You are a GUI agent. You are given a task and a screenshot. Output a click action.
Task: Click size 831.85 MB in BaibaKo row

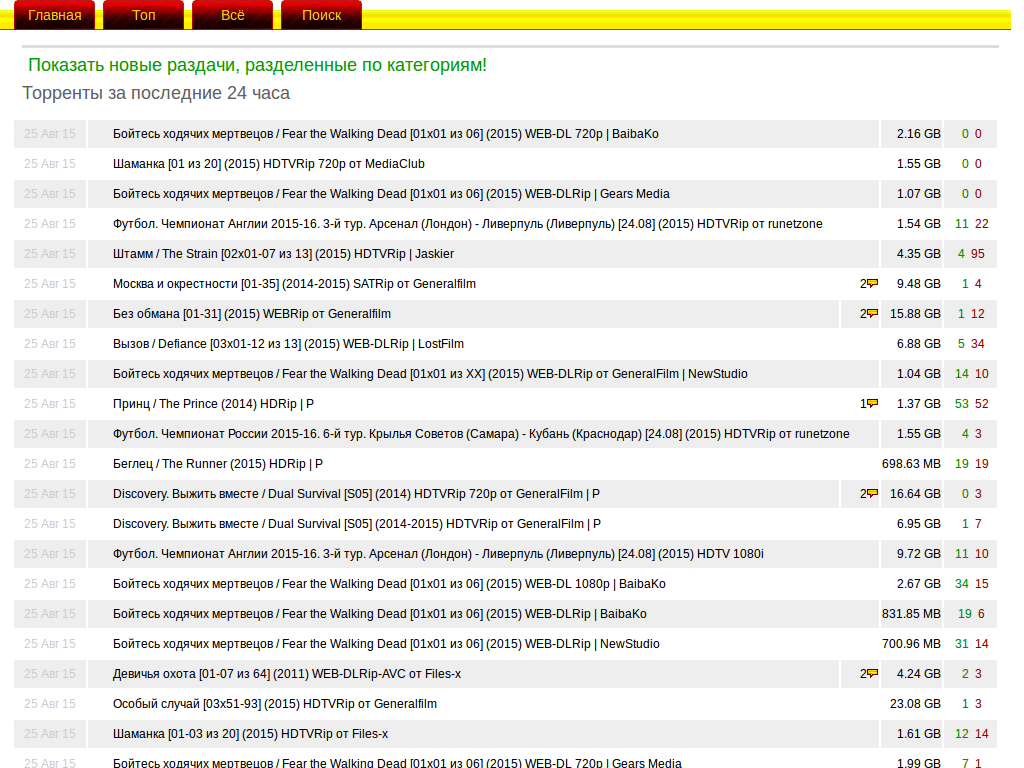(911, 615)
